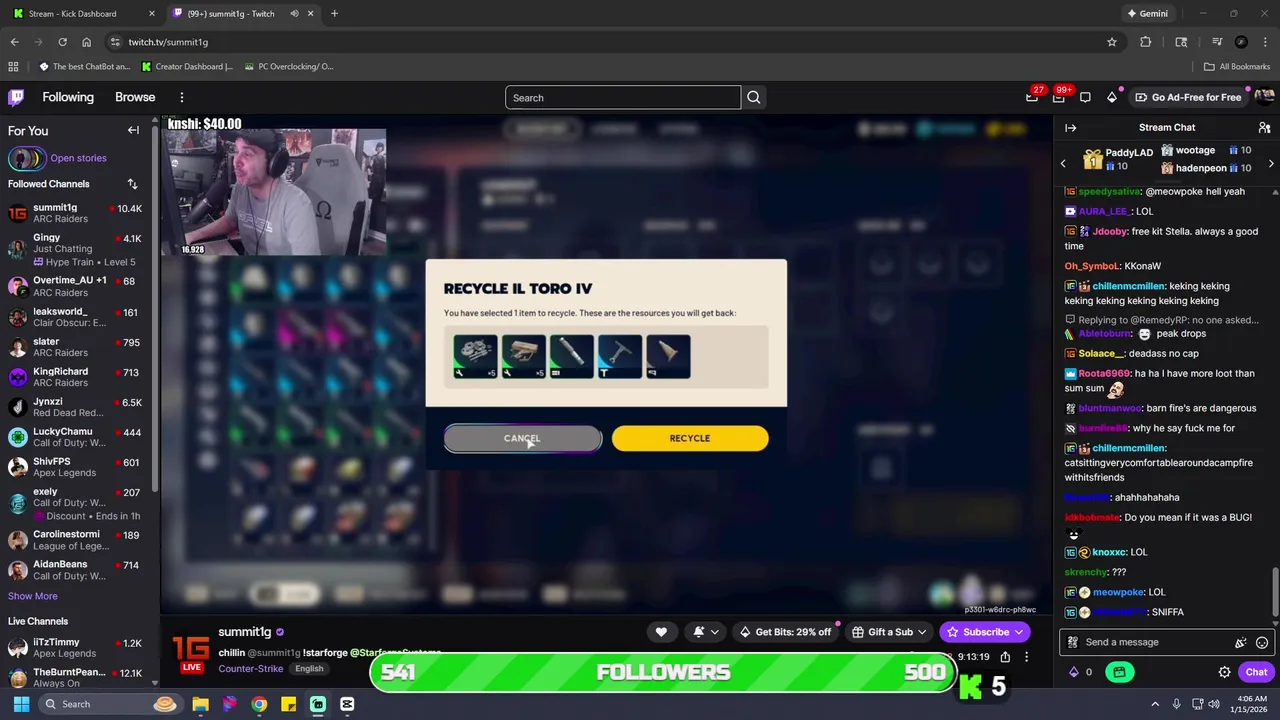Open Chrome three-dot menu

1265,42
